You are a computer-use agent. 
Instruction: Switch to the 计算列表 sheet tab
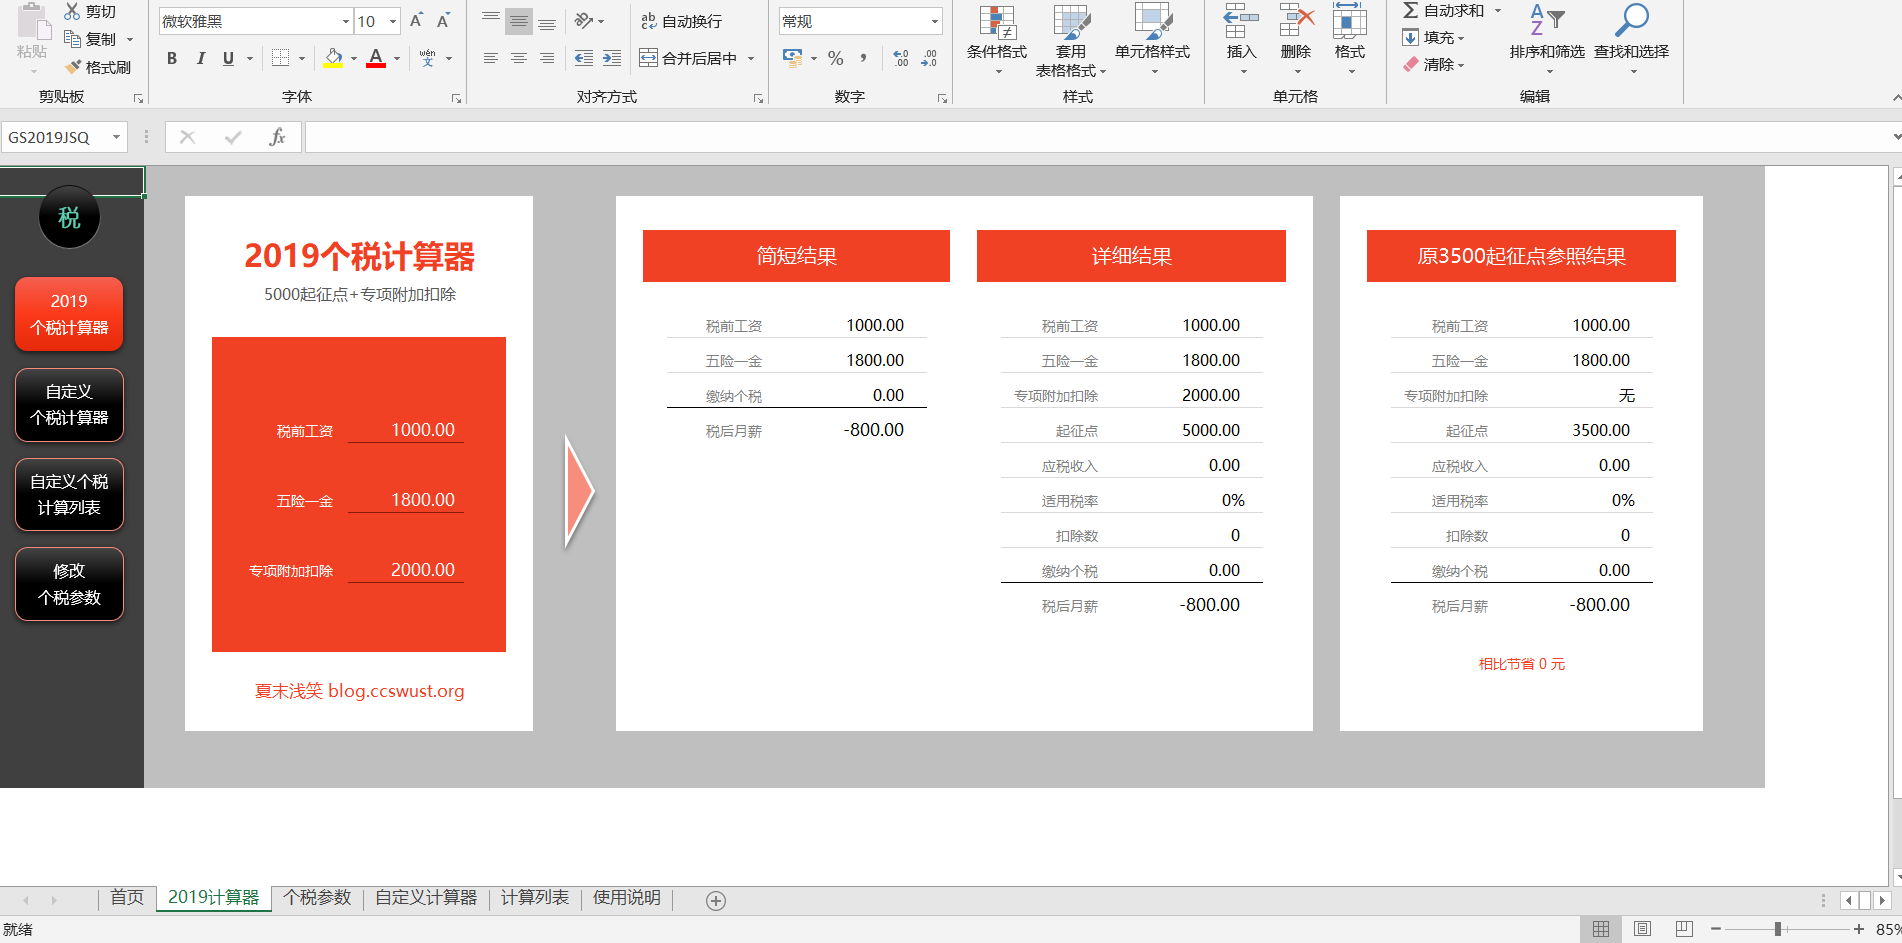pyautogui.click(x=535, y=898)
